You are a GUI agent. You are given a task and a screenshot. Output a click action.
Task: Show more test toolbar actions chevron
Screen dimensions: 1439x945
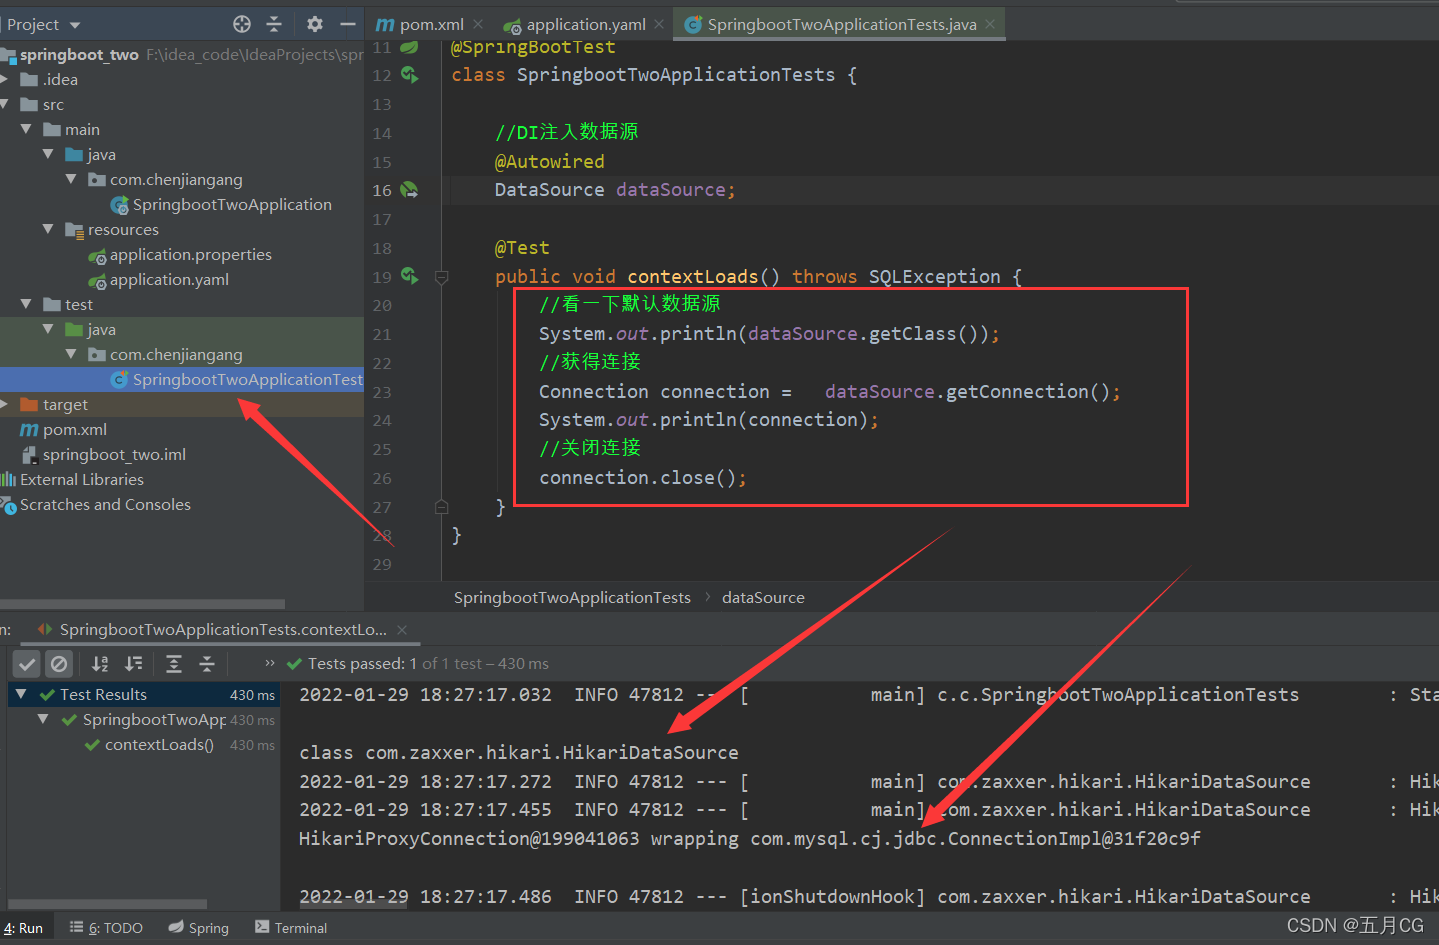point(269,662)
